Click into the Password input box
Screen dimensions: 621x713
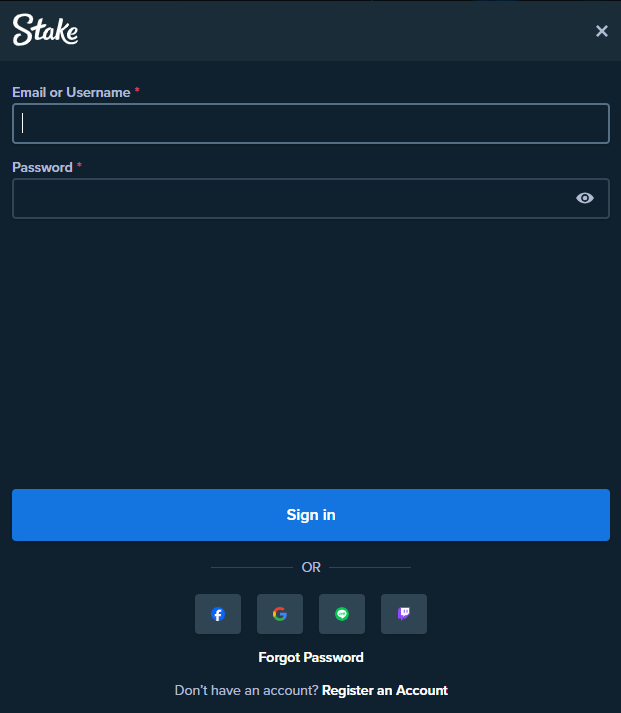click(290, 199)
